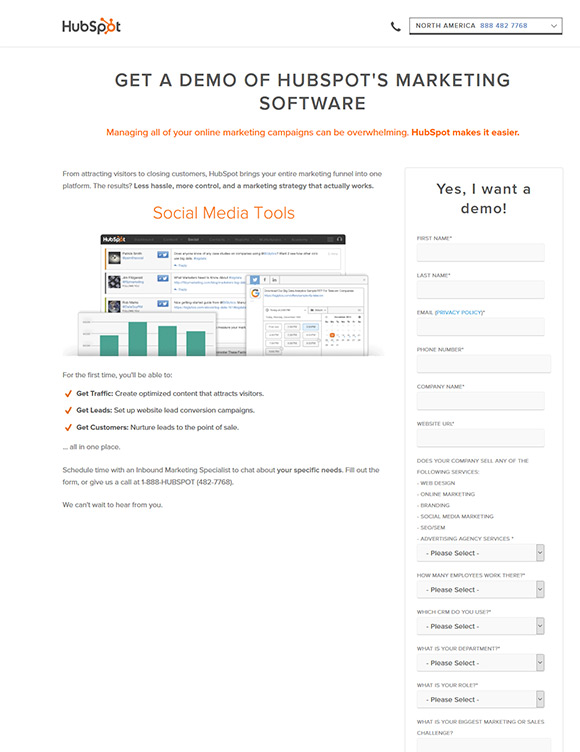The image size is (580, 752).
Task: Select the Company Name text box
Action: tap(480, 400)
